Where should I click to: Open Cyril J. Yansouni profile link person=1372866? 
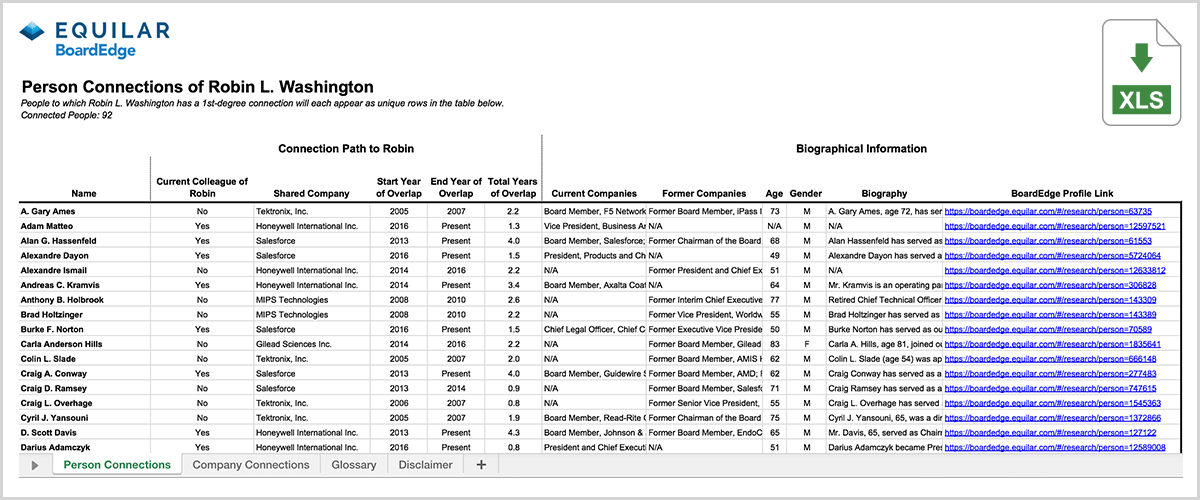pos(1053,417)
